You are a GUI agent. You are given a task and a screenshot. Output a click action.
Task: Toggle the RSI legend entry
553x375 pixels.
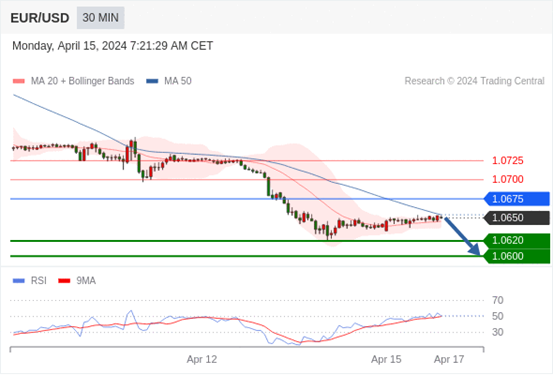pos(30,281)
